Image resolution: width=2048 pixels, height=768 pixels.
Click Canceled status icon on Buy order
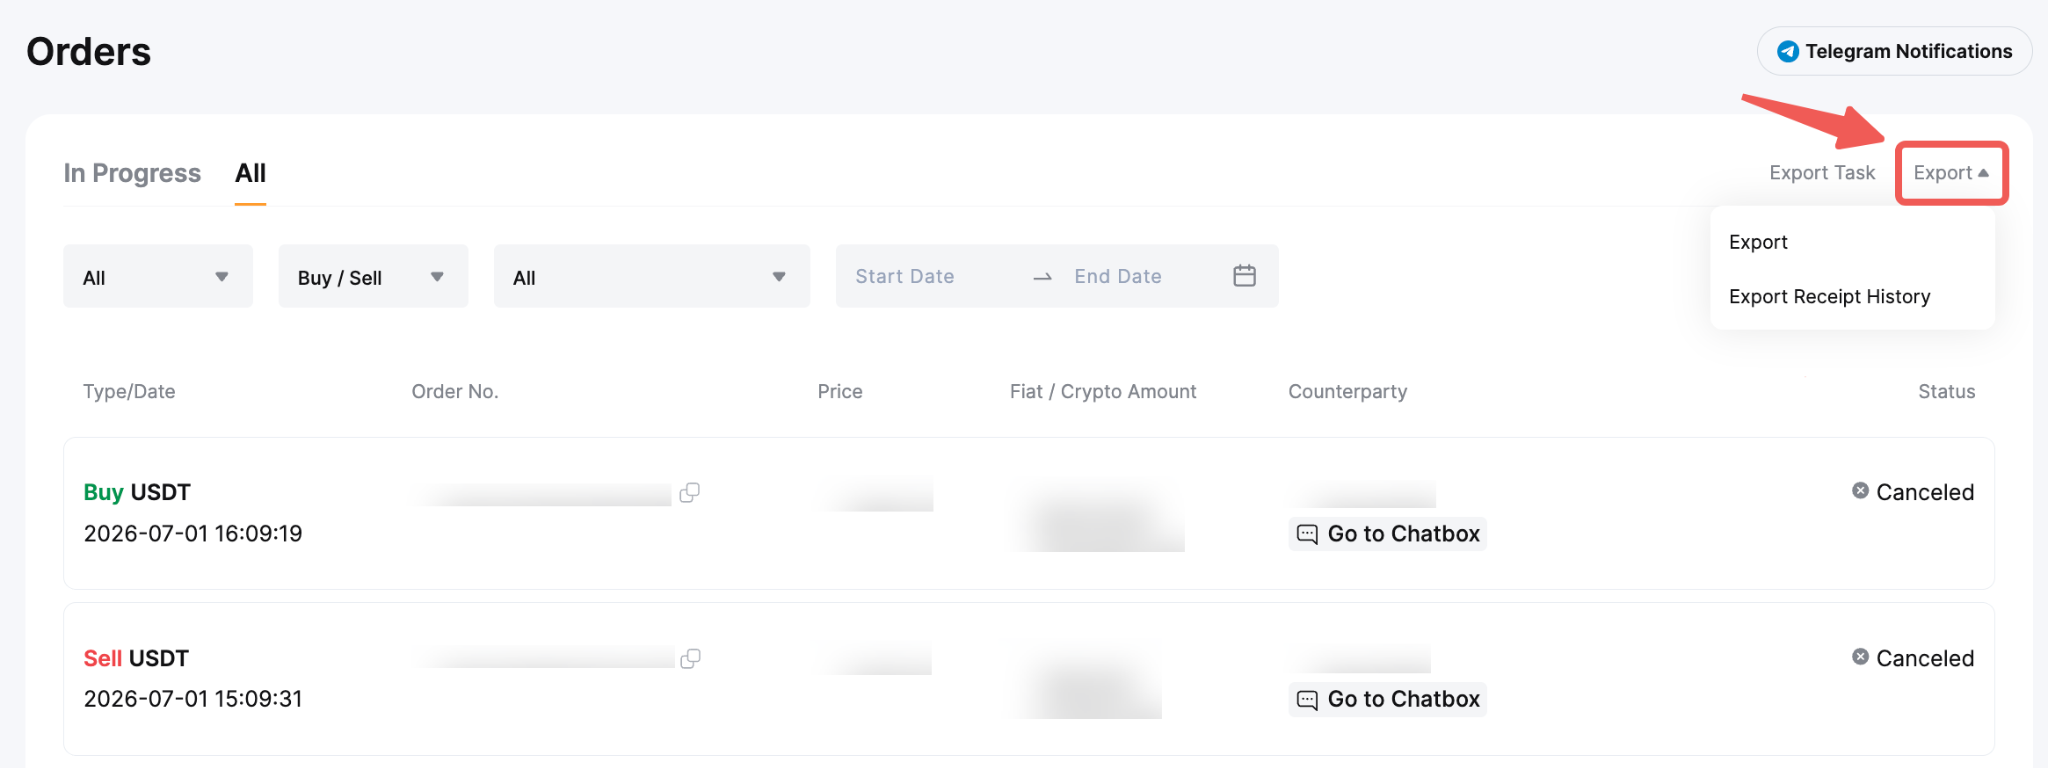[x=1860, y=491]
